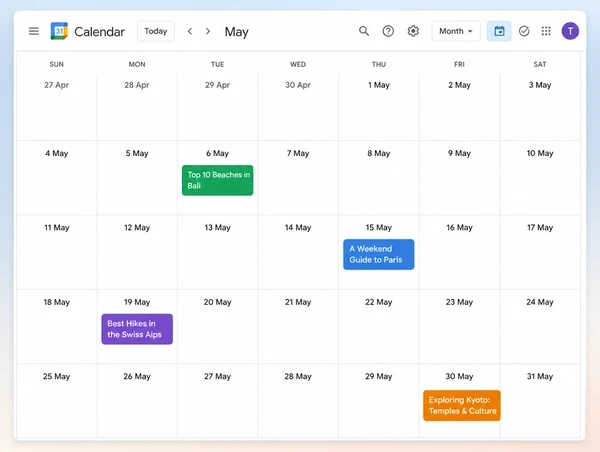Click the Calendar app title text
This screenshot has width=600, height=452.
99,31
